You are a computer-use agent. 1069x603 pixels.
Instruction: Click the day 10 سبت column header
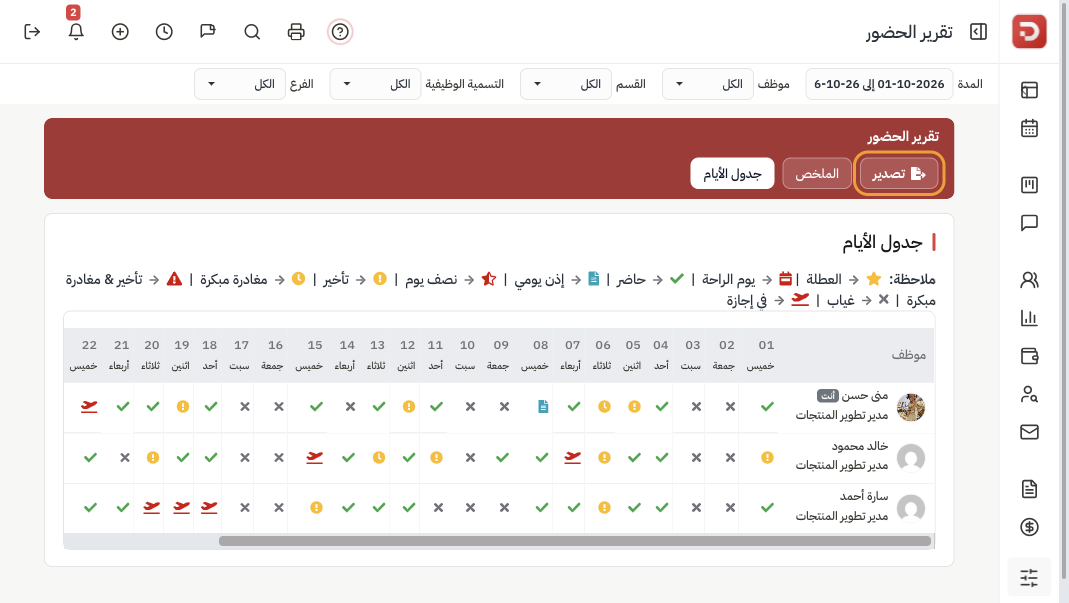tap(466, 355)
